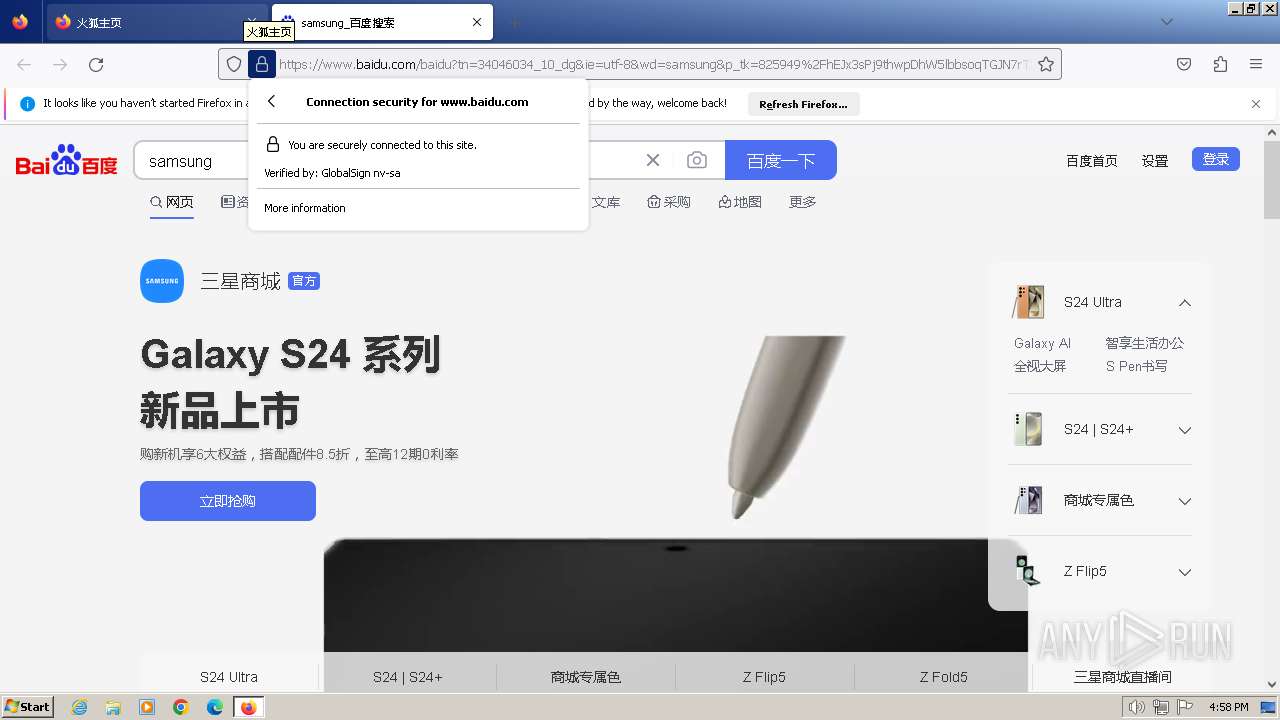
Task: Select the samsung_百度搜索 tab
Action: [x=382, y=22]
